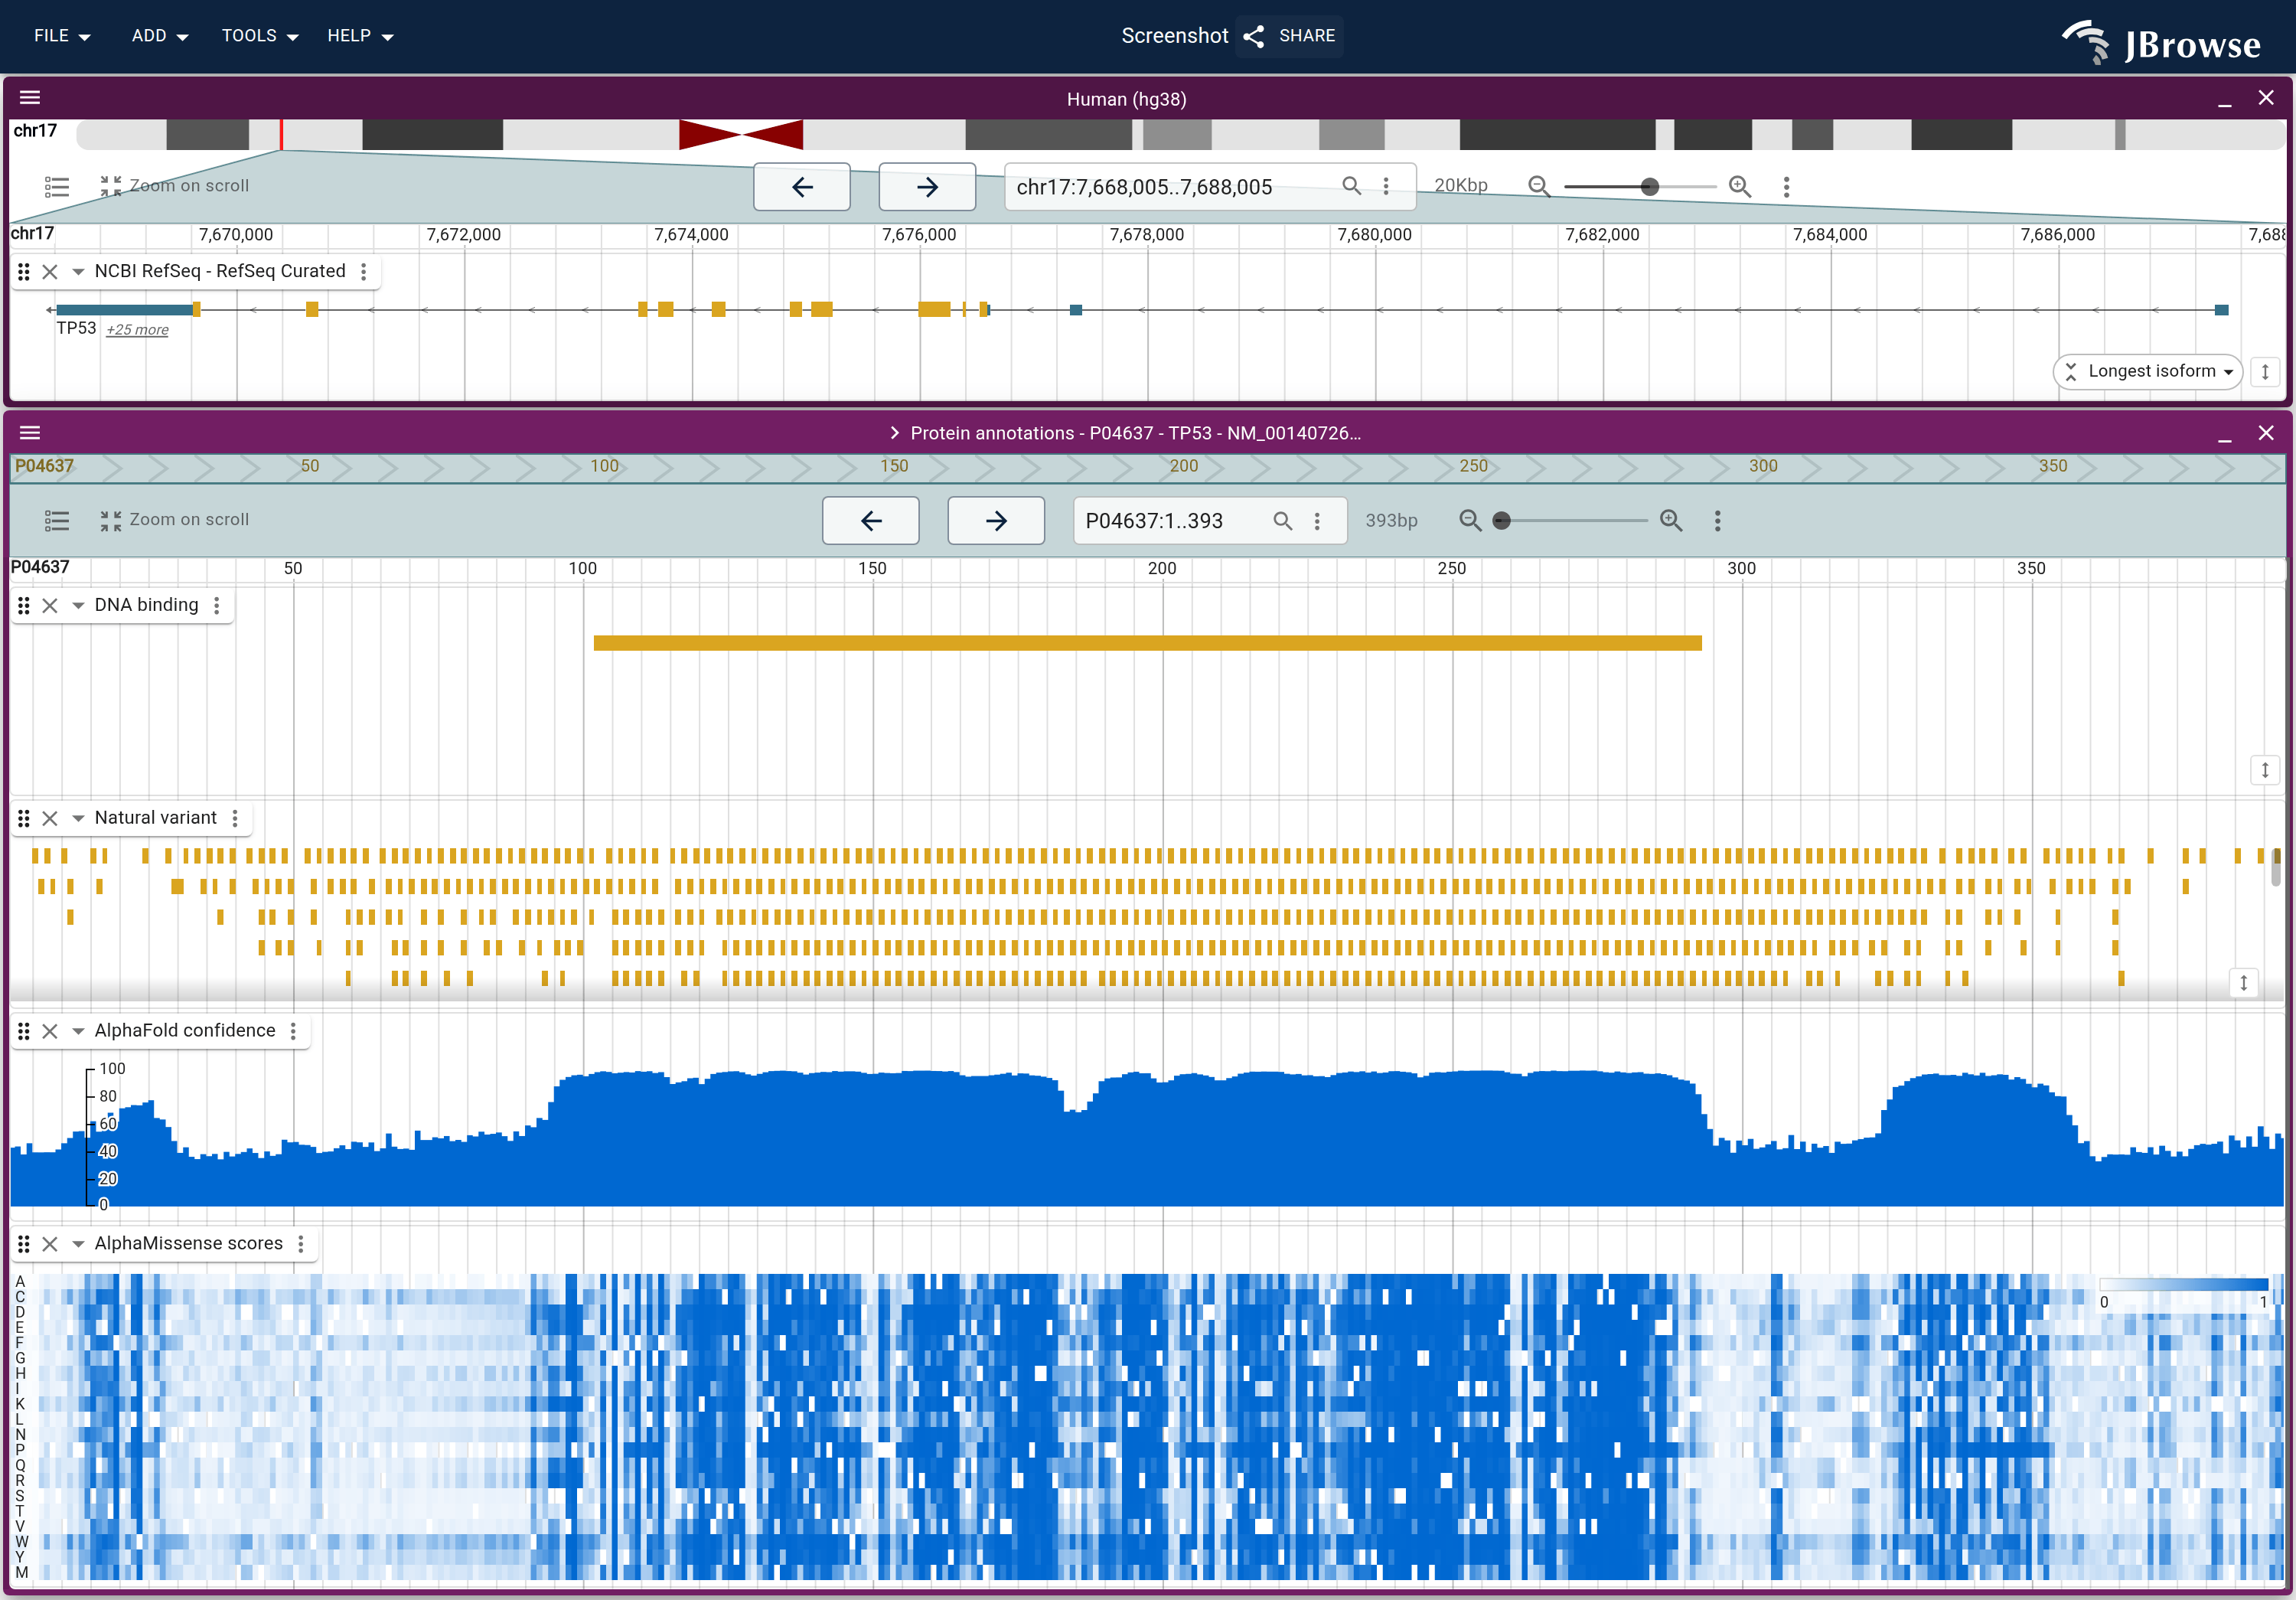The height and width of the screenshot is (1600, 2296).
Task: Click NCBI RefSeq track height resize handle
Action: (x=2265, y=371)
